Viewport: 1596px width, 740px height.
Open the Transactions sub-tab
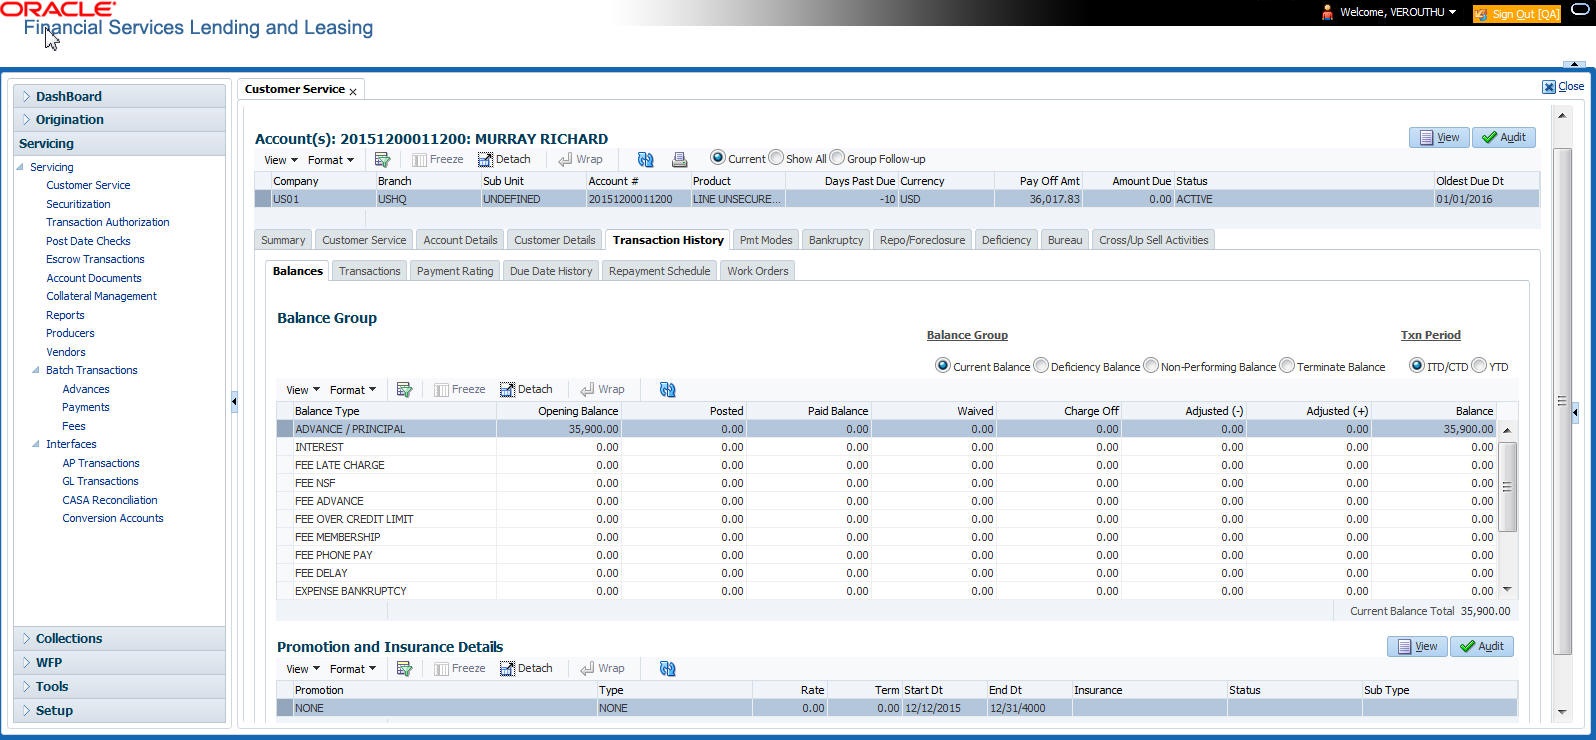(x=369, y=271)
